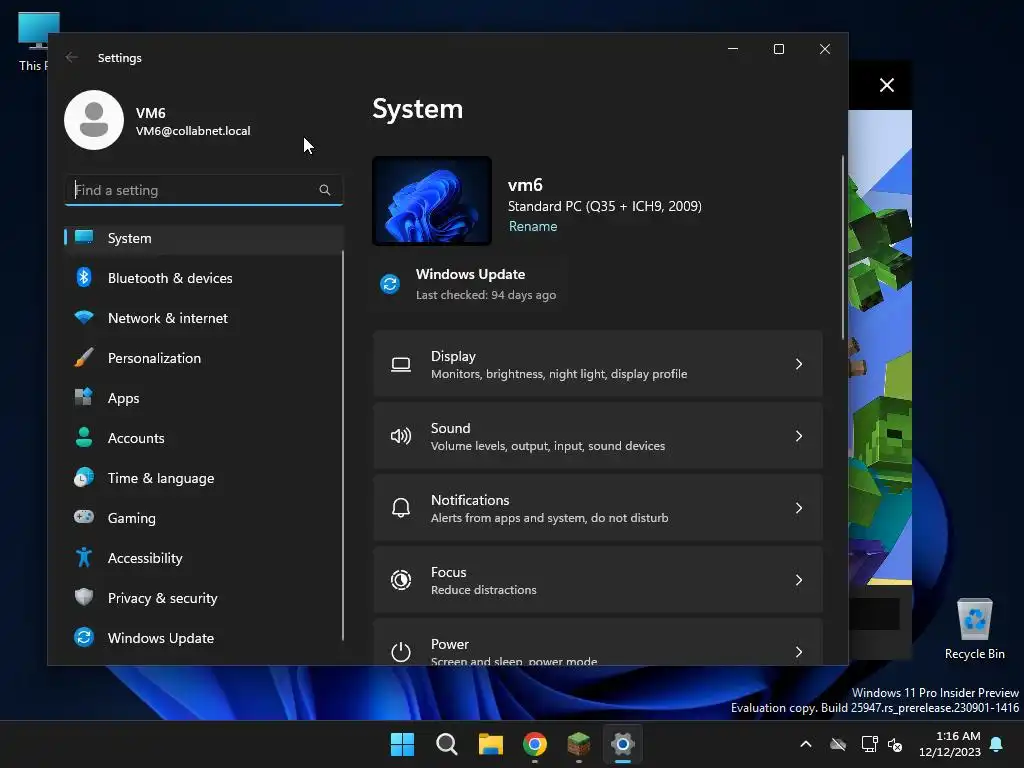Open Bluetooth & devices page

204,278
